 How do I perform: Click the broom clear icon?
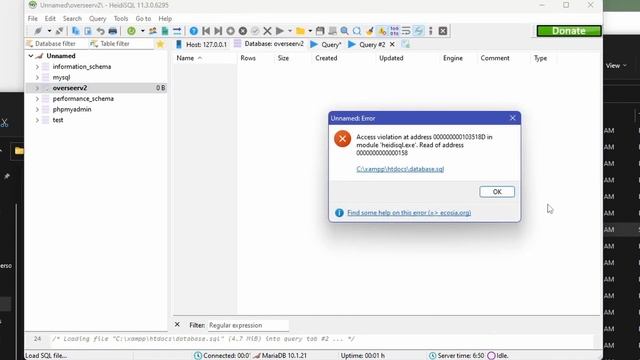pyautogui.click(x=369, y=31)
